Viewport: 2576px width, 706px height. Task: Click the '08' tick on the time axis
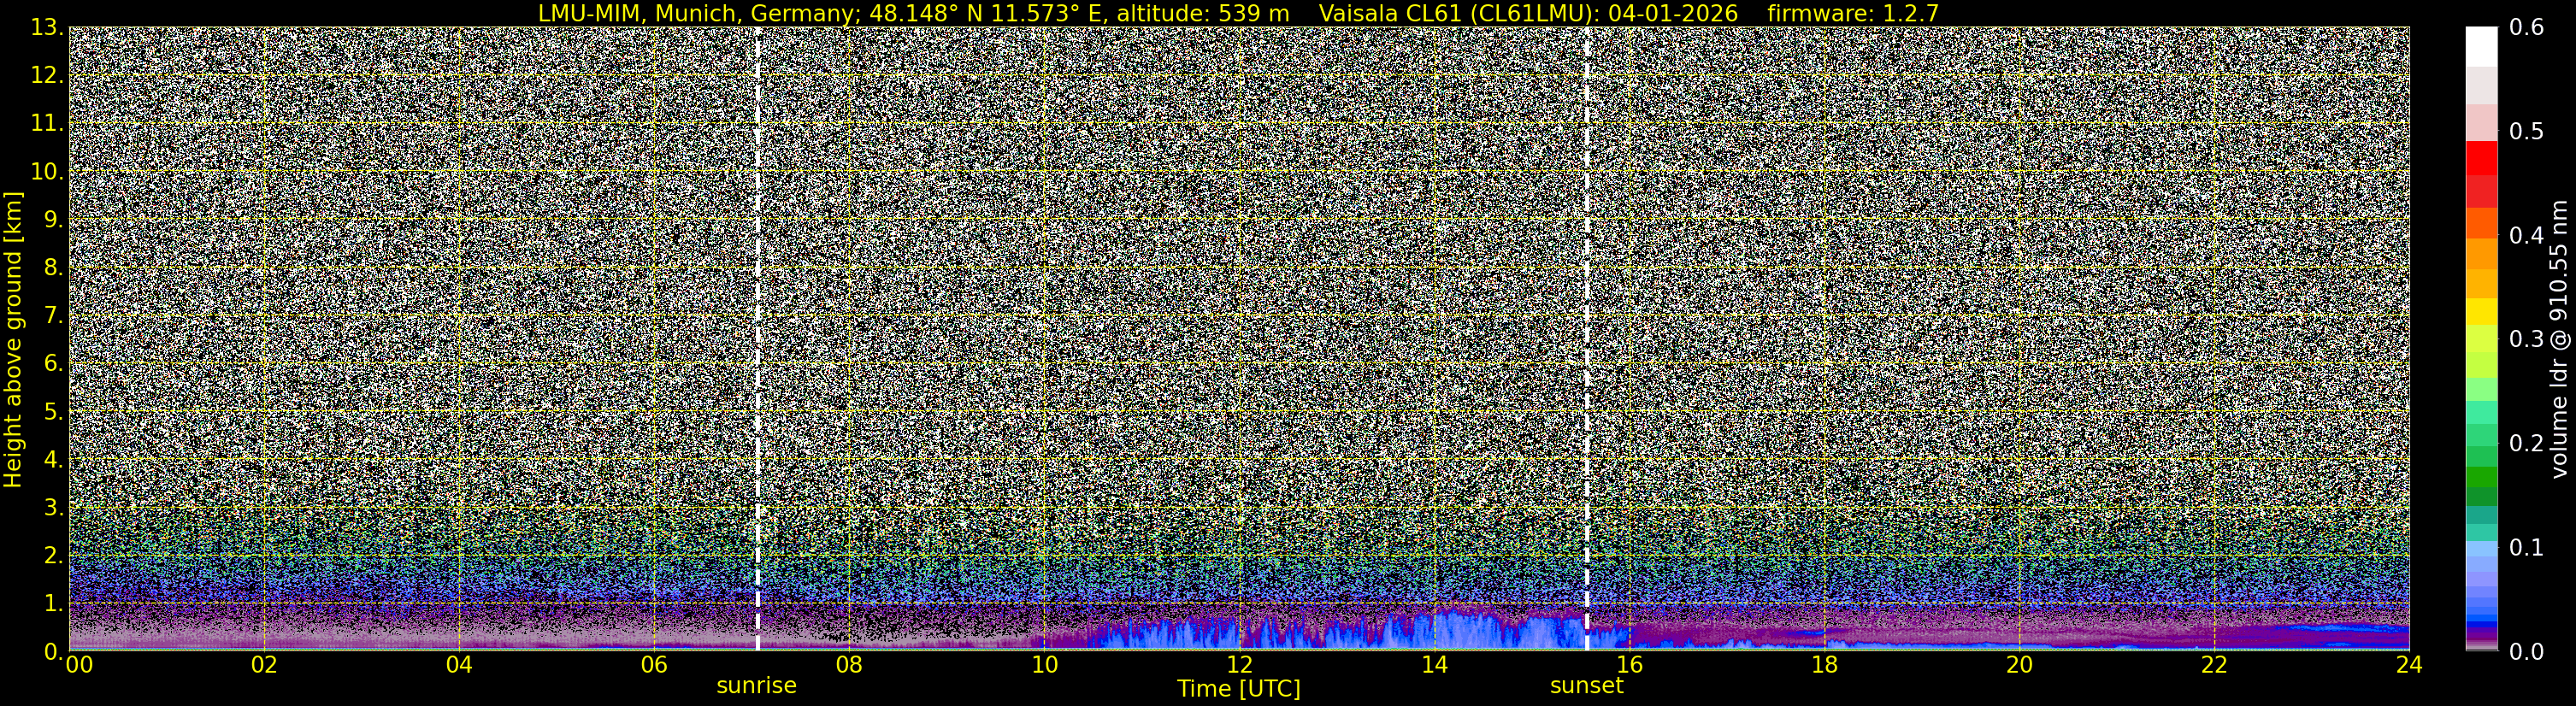tap(849, 665)
